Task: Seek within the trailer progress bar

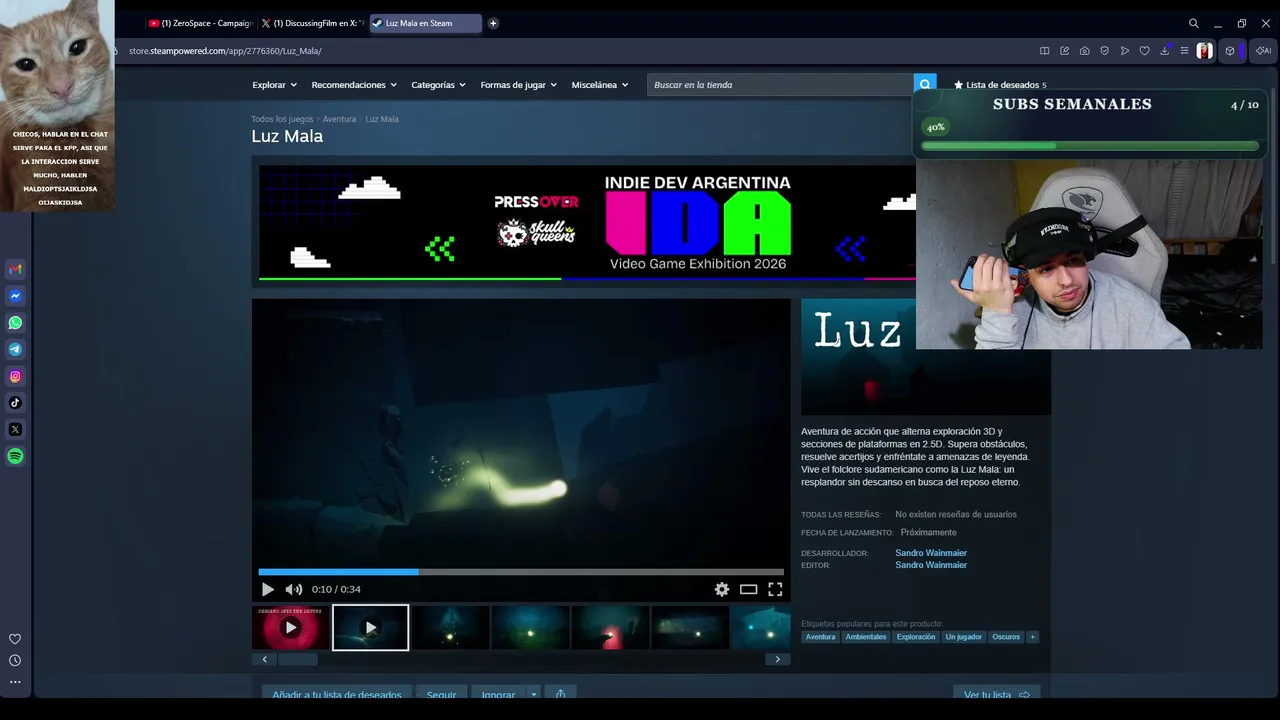Action: (x=521, y=572)
